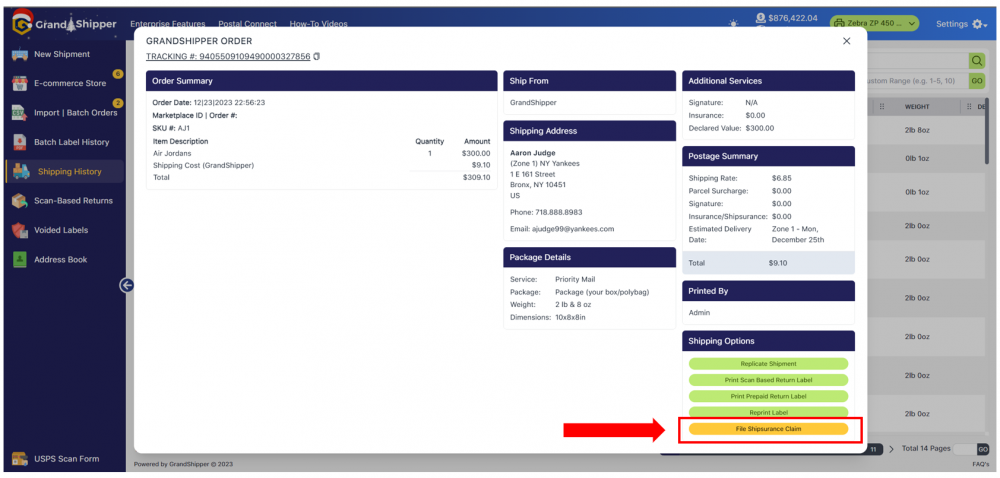Click the GrandShipper logo
1000x478 pixels.
[64, 23]
